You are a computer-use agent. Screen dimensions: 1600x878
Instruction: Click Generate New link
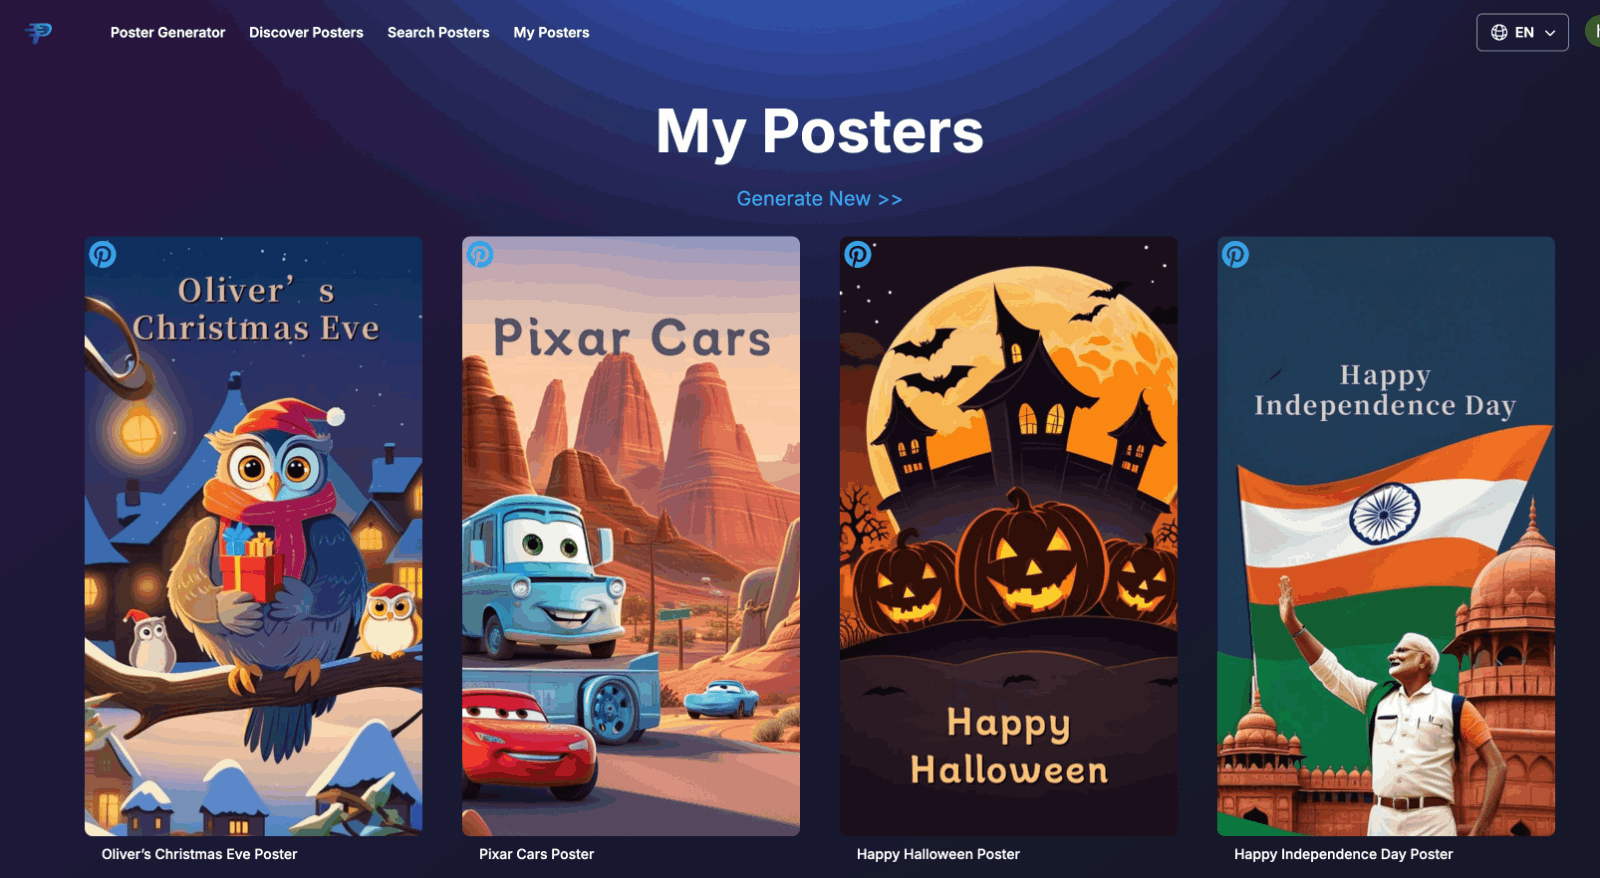819,199
